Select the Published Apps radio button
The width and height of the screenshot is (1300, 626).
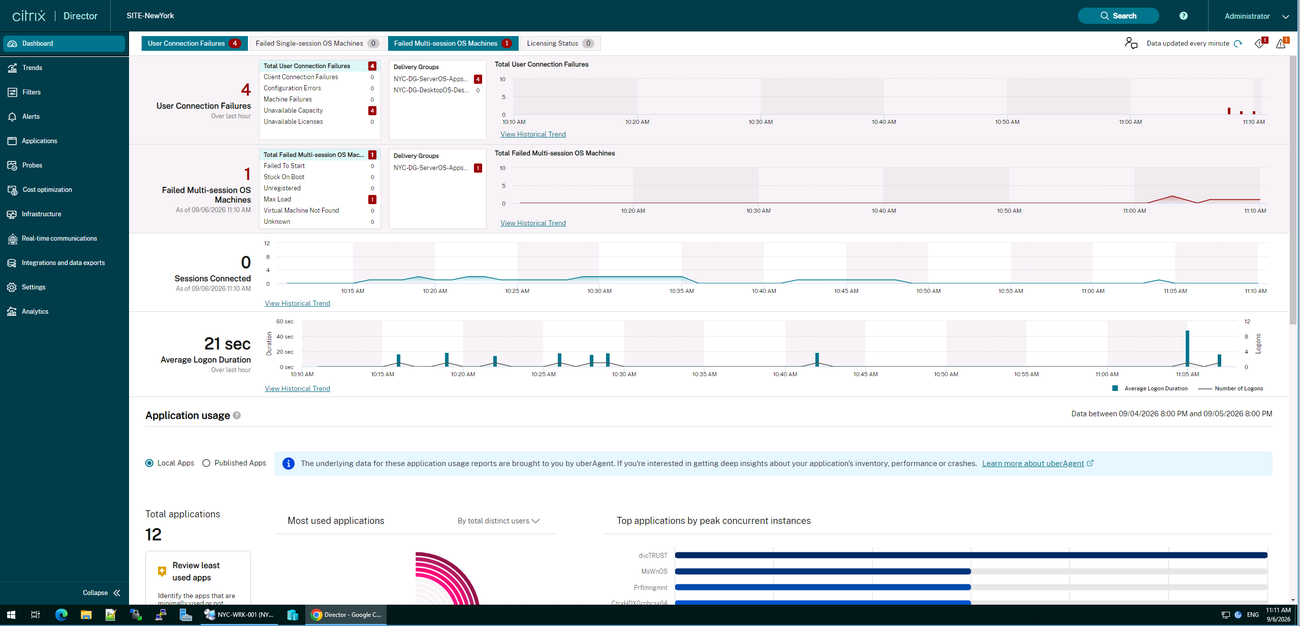[206, 463]
